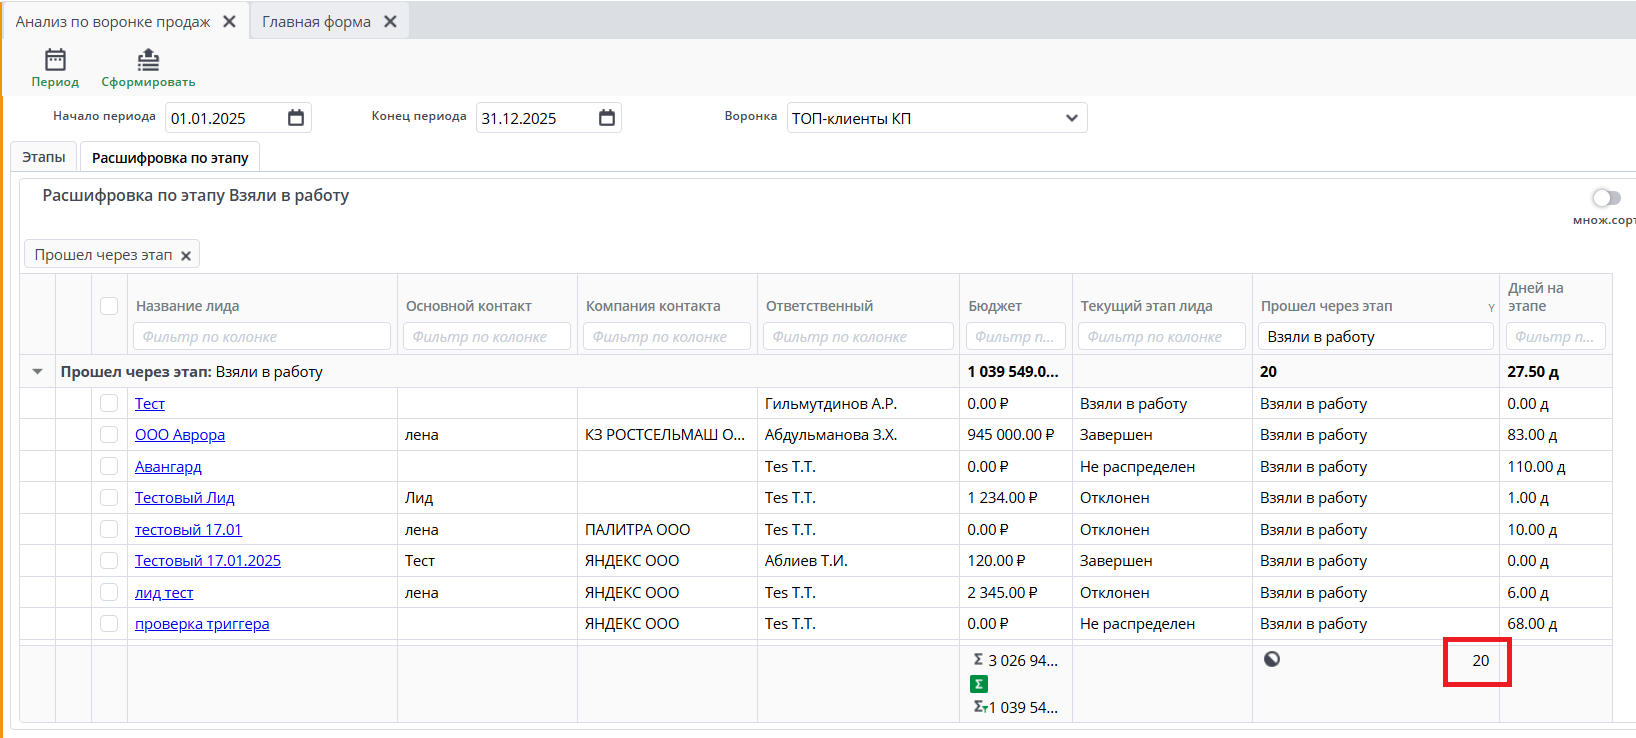Open calendar picker for Конец периода
The height and width of the screenshot is (738, 1636).
(607, 118)
